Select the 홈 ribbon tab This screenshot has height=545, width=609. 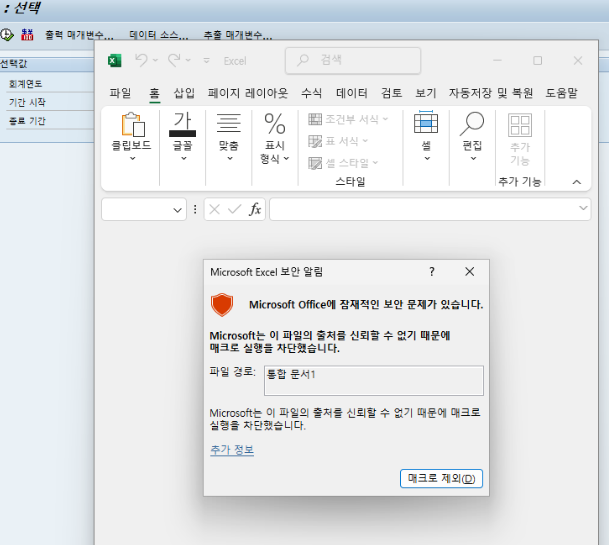[155, 93]
